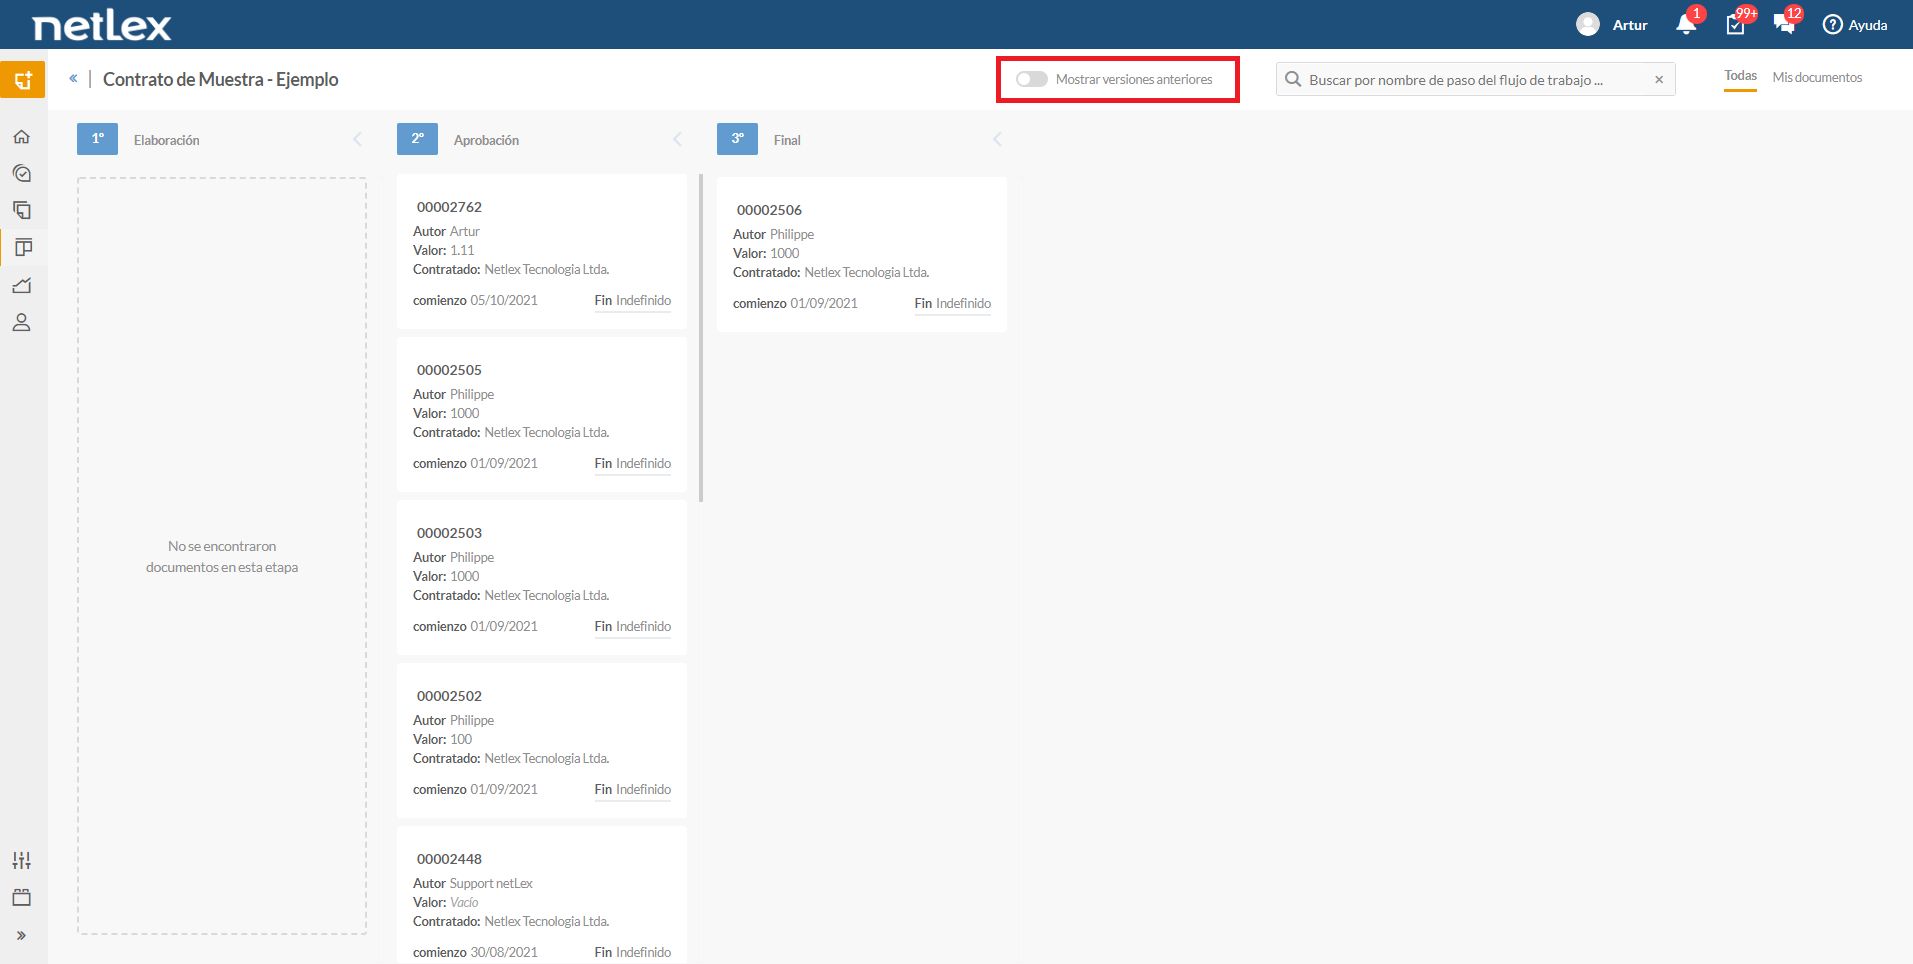Click the netlex logo
1913x964 pixels.
click(102, 25)
